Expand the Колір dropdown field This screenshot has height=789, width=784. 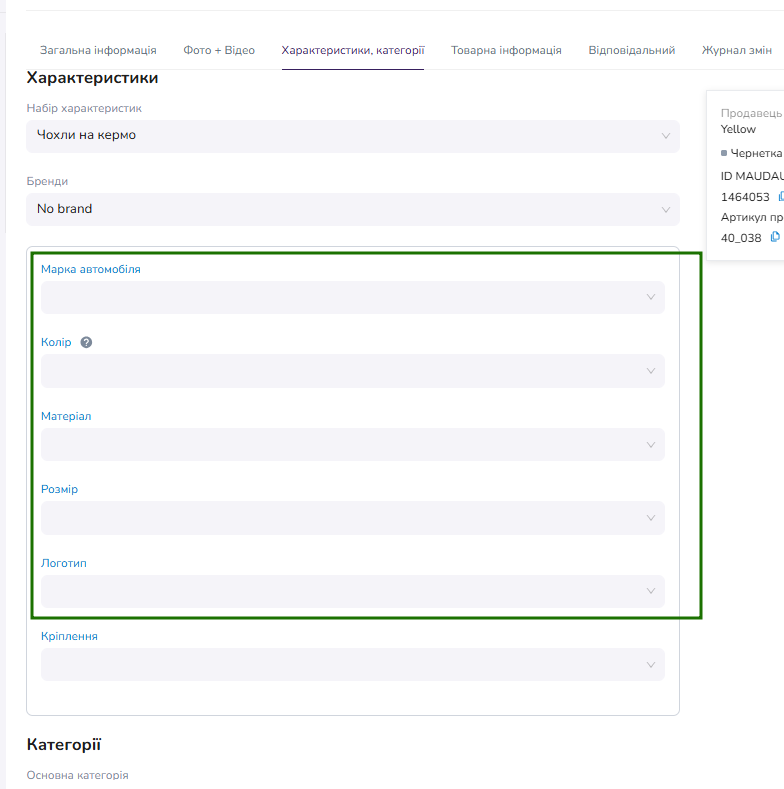tap(353, 371)
